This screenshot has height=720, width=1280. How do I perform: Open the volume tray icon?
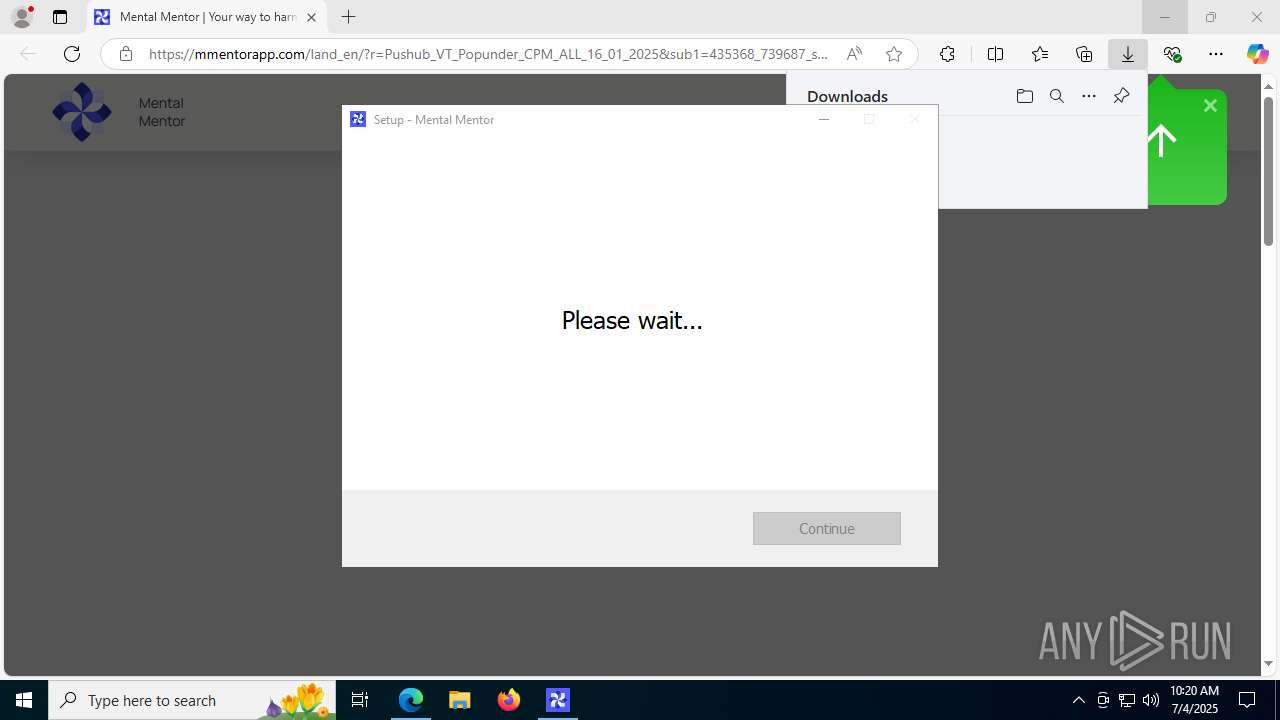click(1151, 700)
